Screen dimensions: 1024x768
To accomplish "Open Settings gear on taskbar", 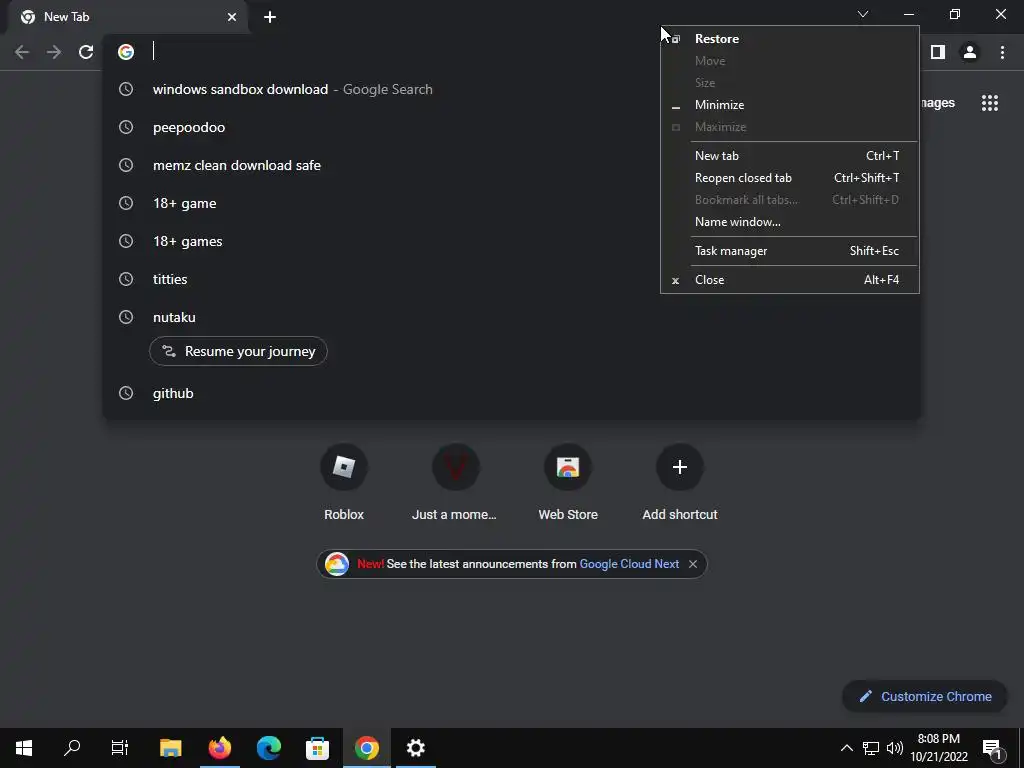I will coord(415,748).
